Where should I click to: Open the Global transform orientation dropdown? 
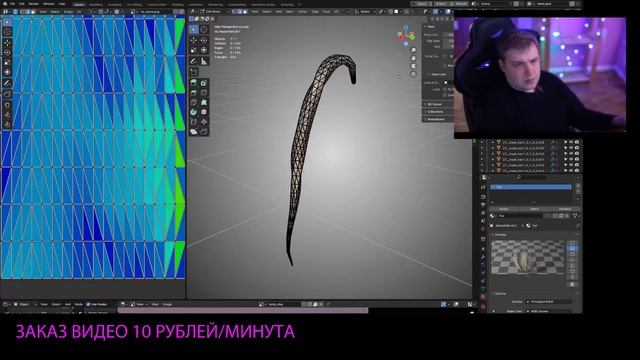pos(364,12)
